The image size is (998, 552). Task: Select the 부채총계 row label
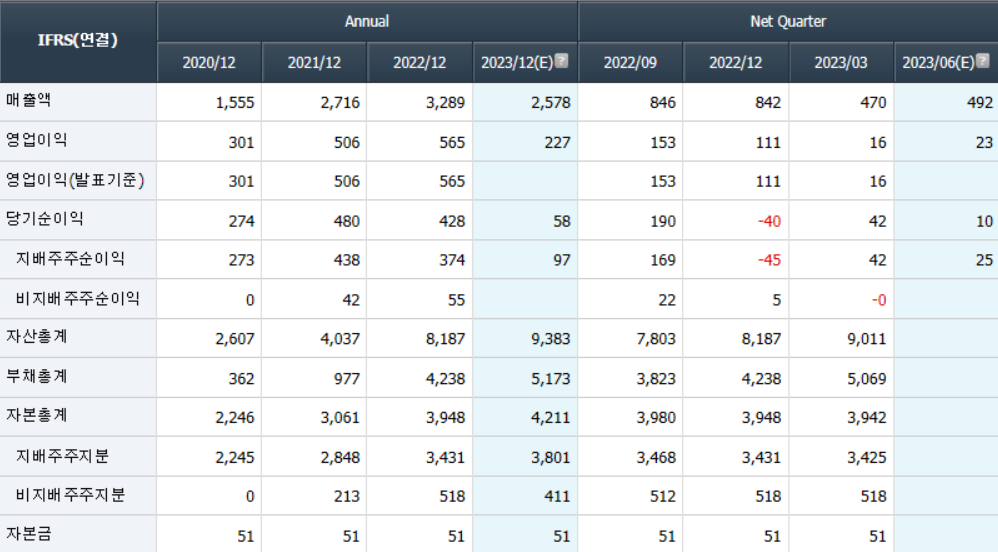pyautogui.click(x=36, y=376)
